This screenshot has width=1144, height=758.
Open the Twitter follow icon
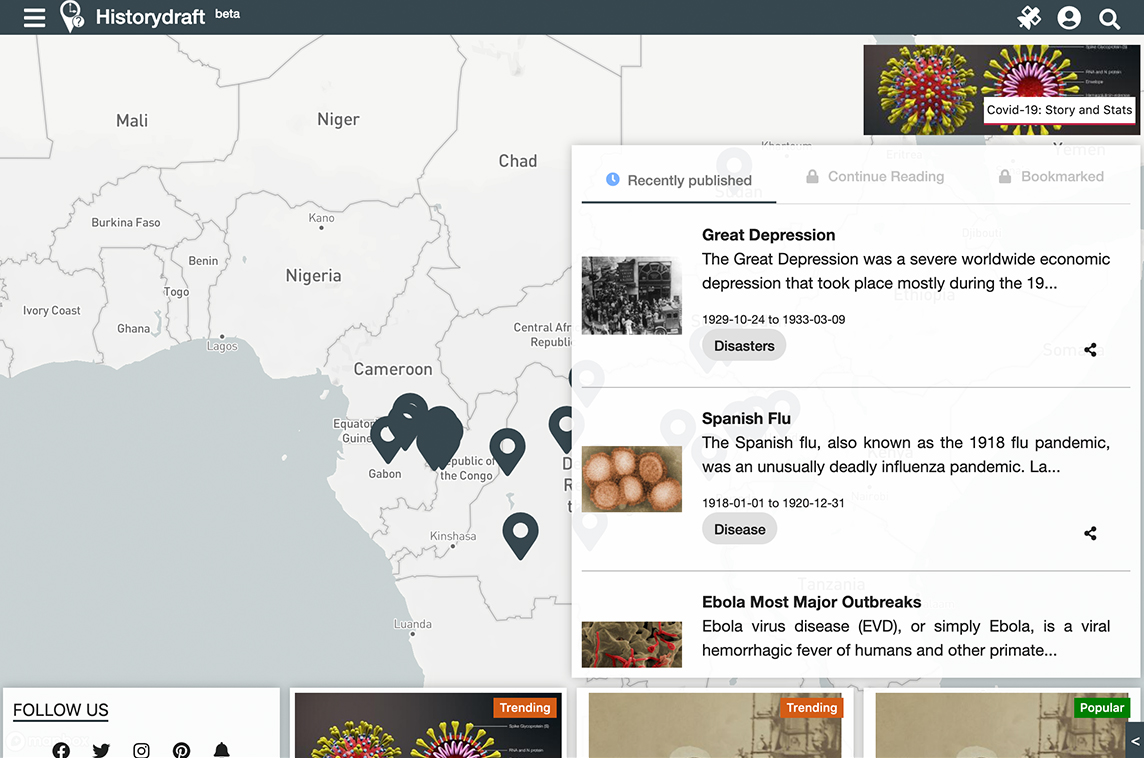tap(101, 750)
